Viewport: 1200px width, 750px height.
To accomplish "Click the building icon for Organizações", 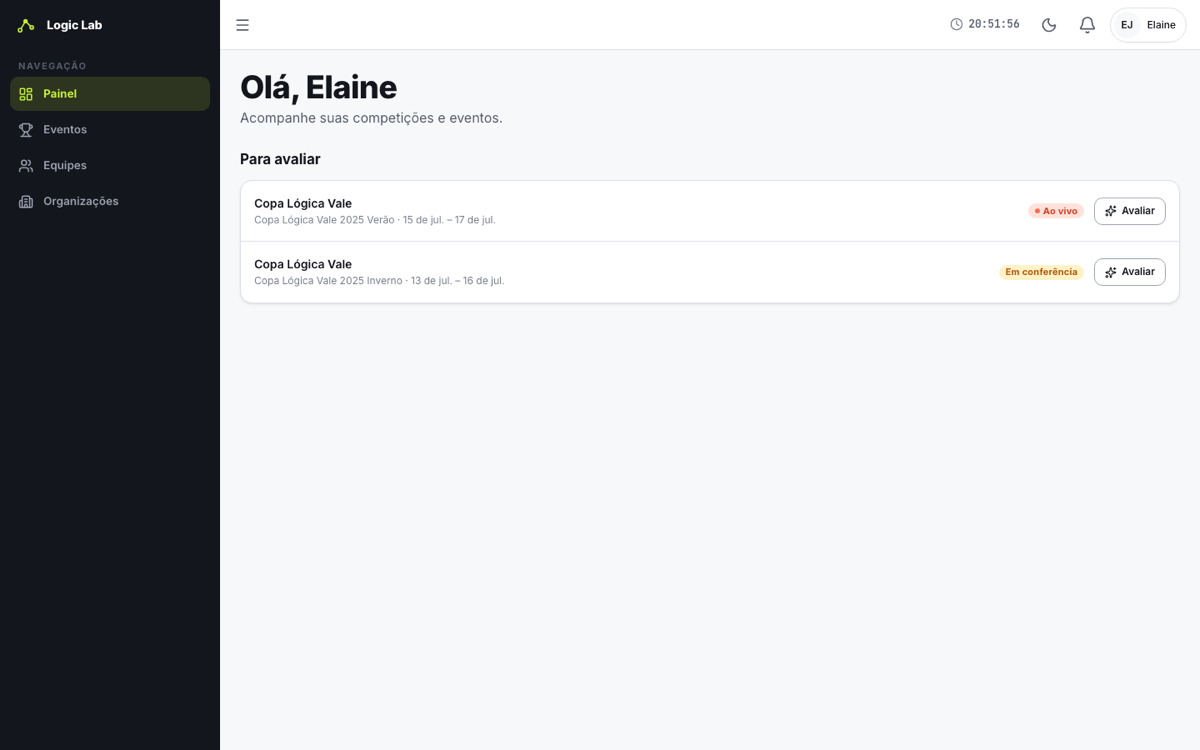I will tap(26, 202).
